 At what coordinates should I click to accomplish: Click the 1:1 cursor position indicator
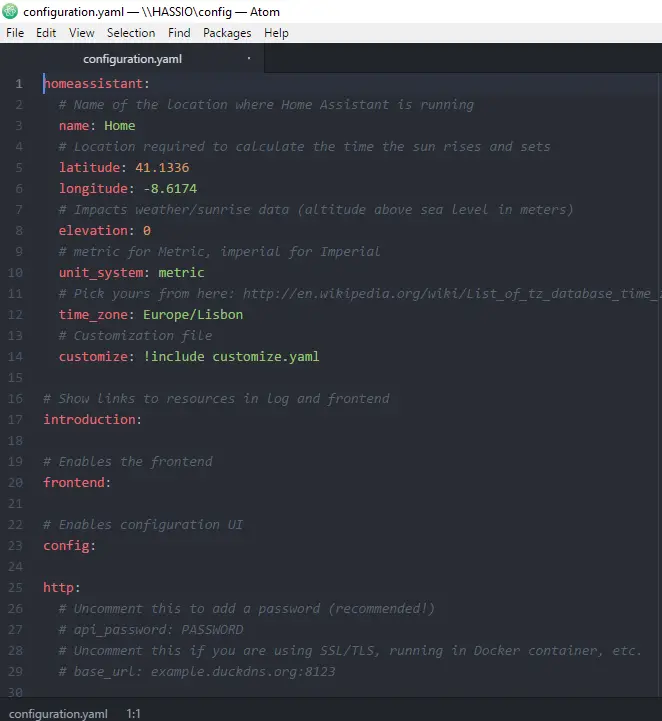133,714
